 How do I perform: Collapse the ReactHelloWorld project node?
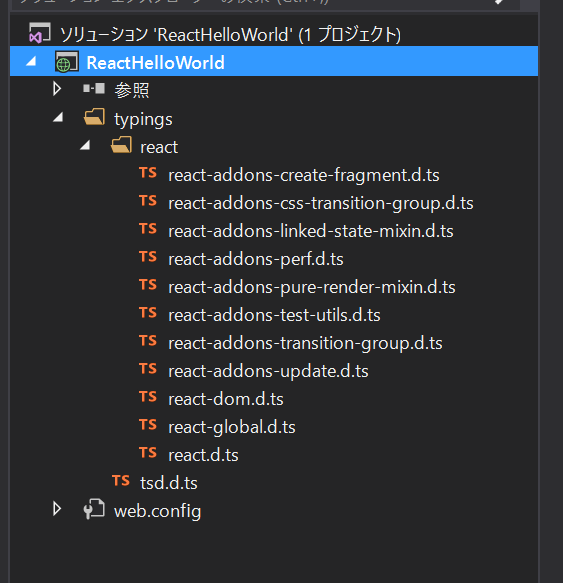pos(31,61)
